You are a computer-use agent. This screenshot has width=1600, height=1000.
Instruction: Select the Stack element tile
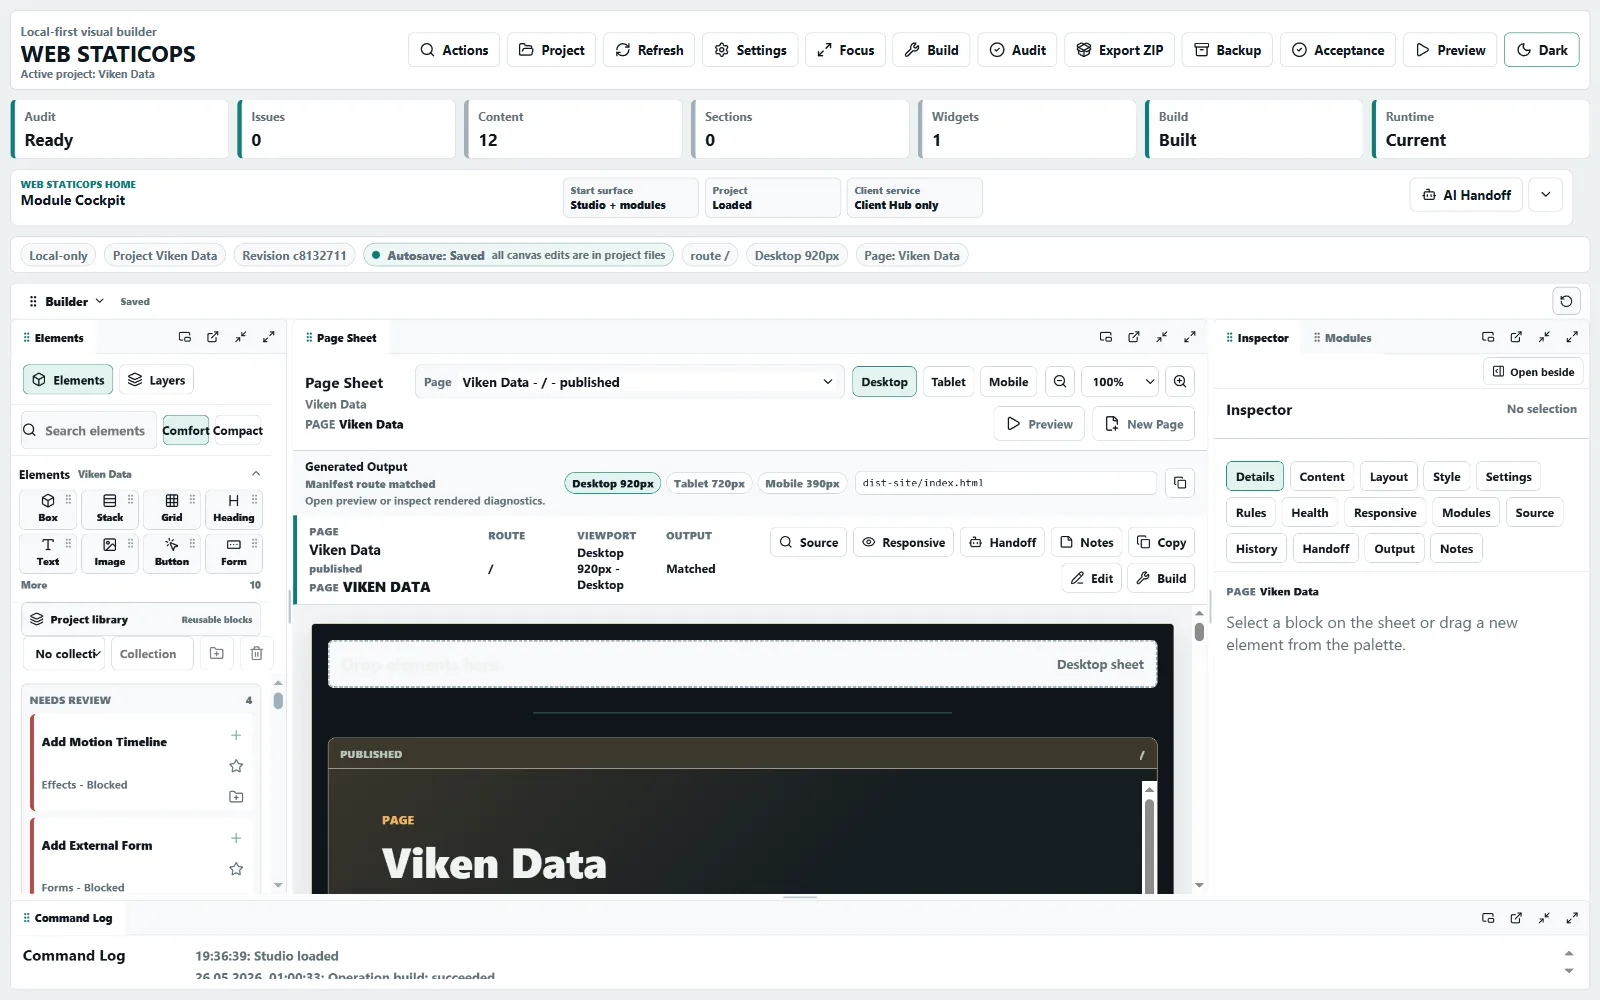110,508
